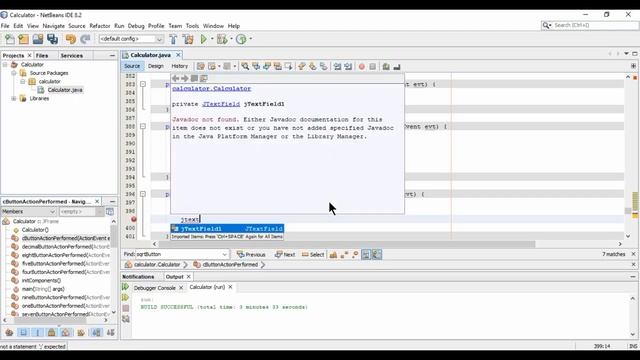
Task: Toggle Sort by Source in Navigator bottom bar
Action: coord(111,333)
